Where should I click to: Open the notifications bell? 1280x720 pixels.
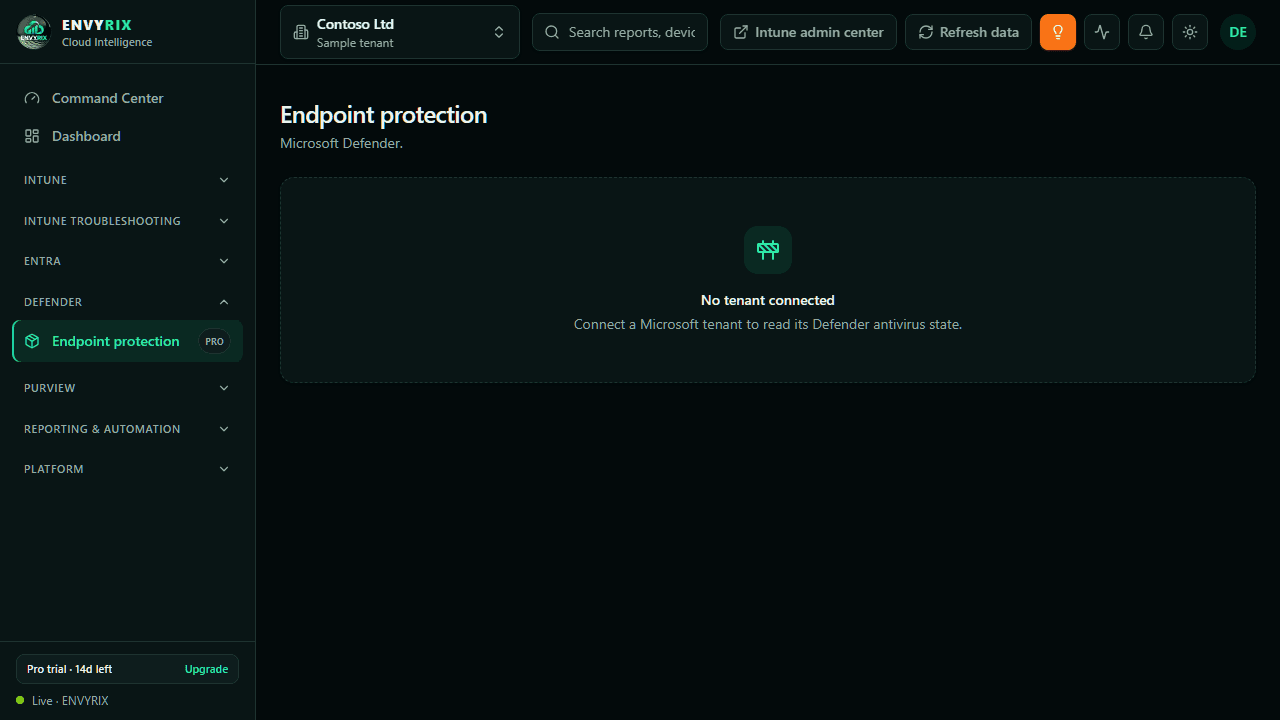coord(1146,32)
